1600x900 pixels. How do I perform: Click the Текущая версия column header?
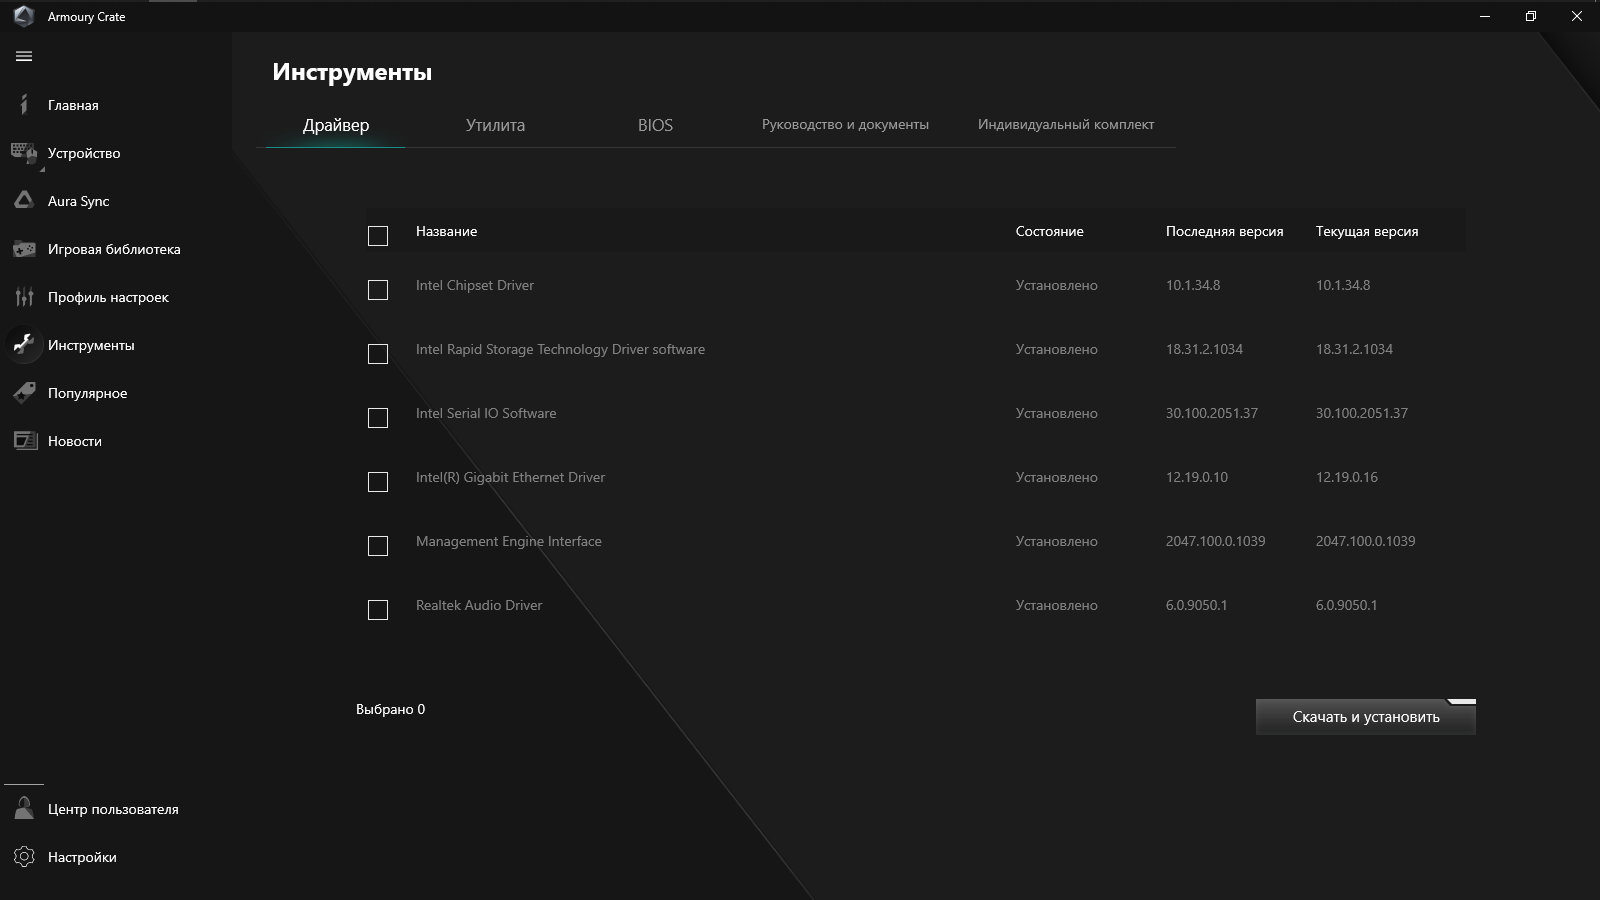click(1367, 231)
